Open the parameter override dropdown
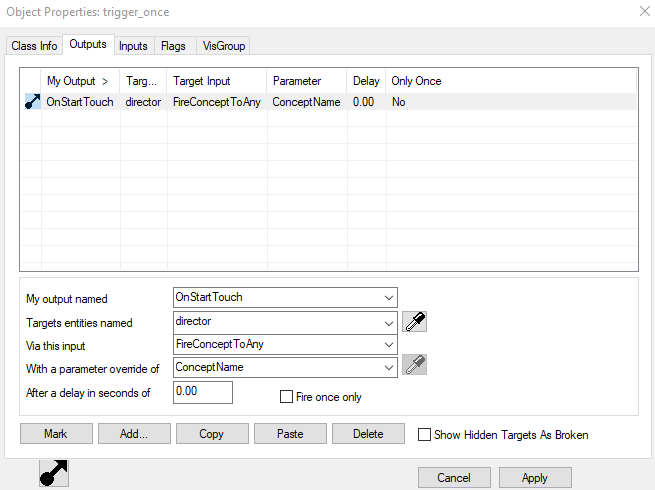Viewport: 655px width, 490px height. coord(388,367)
